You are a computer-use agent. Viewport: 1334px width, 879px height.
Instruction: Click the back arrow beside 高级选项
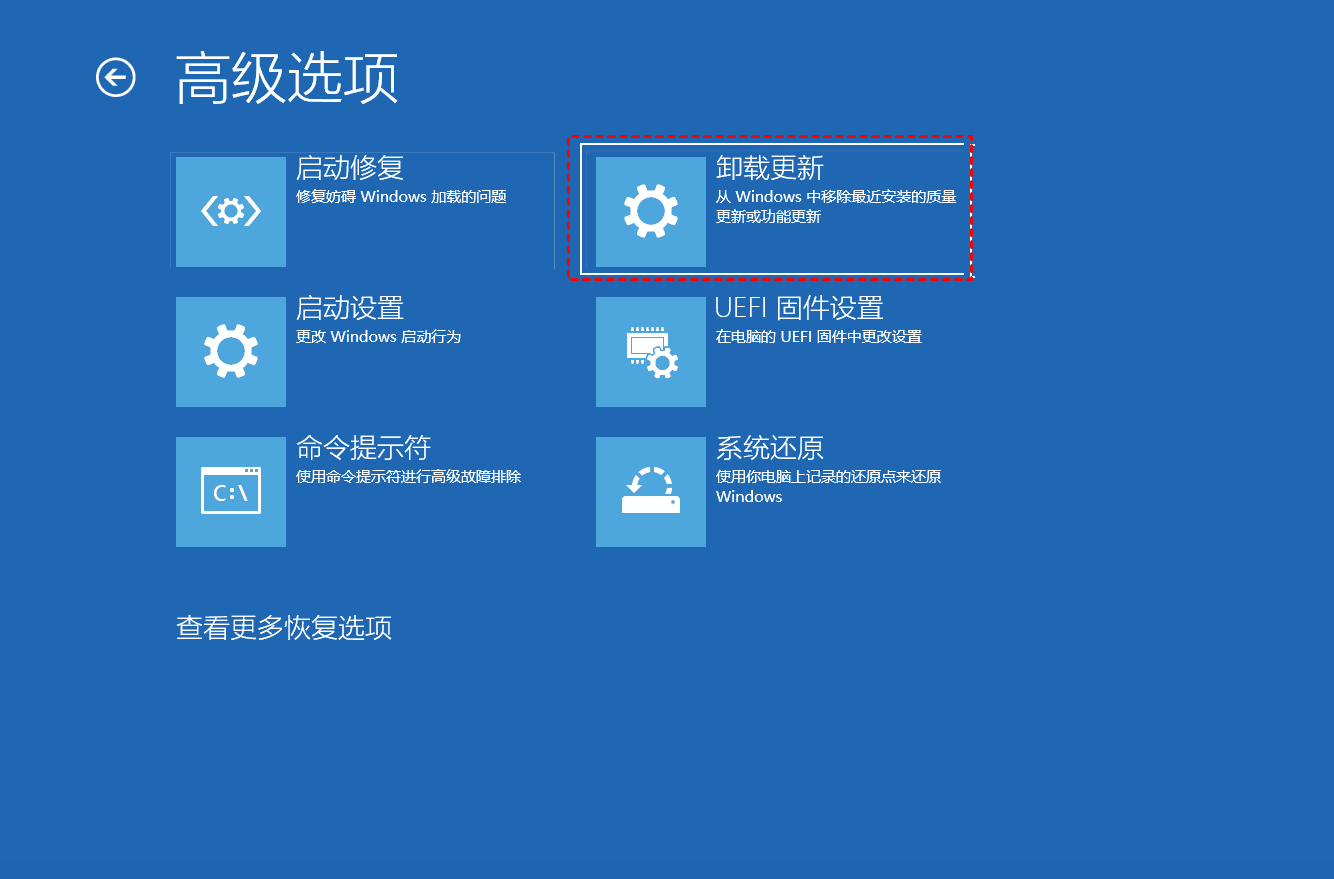[x=116, y=77]
